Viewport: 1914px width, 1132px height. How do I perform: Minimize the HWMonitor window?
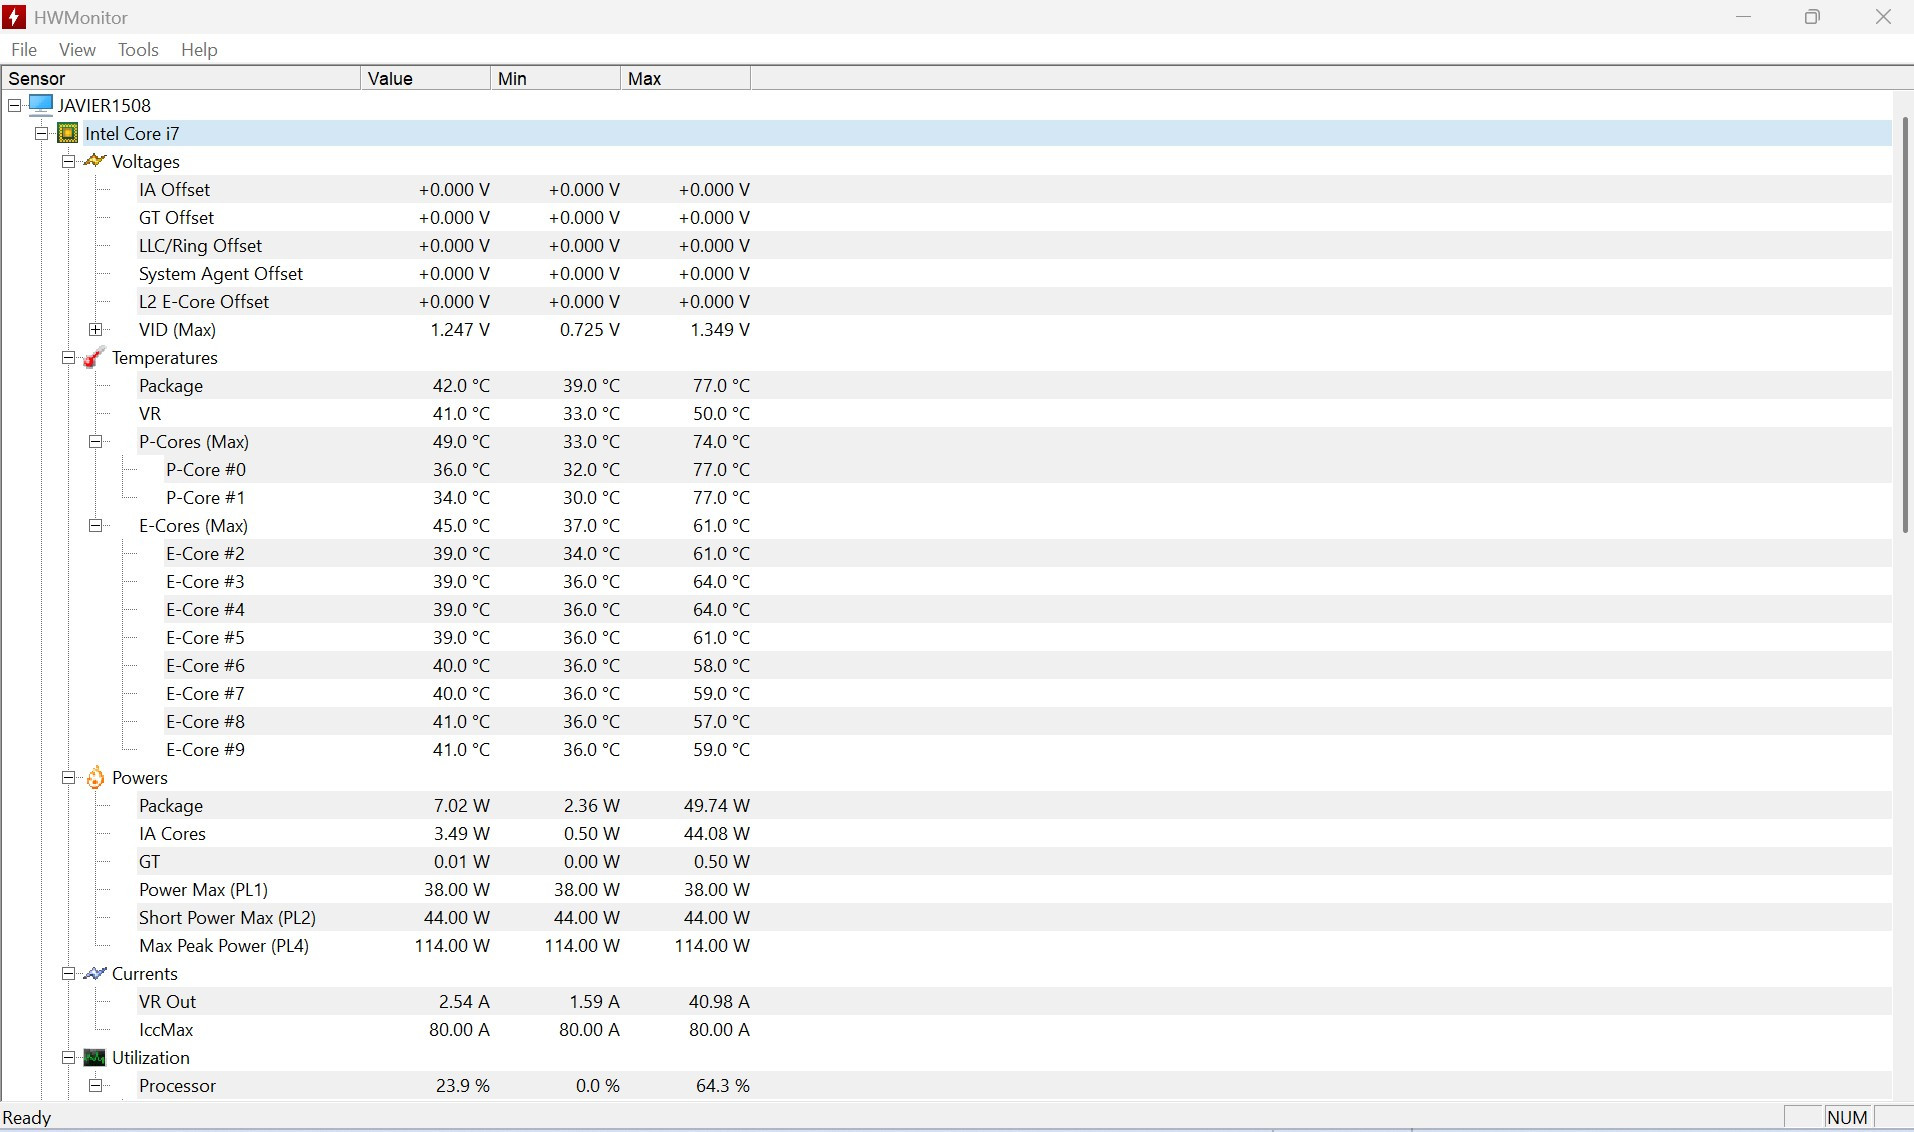pyautogui.click(x=1743, y=17)
